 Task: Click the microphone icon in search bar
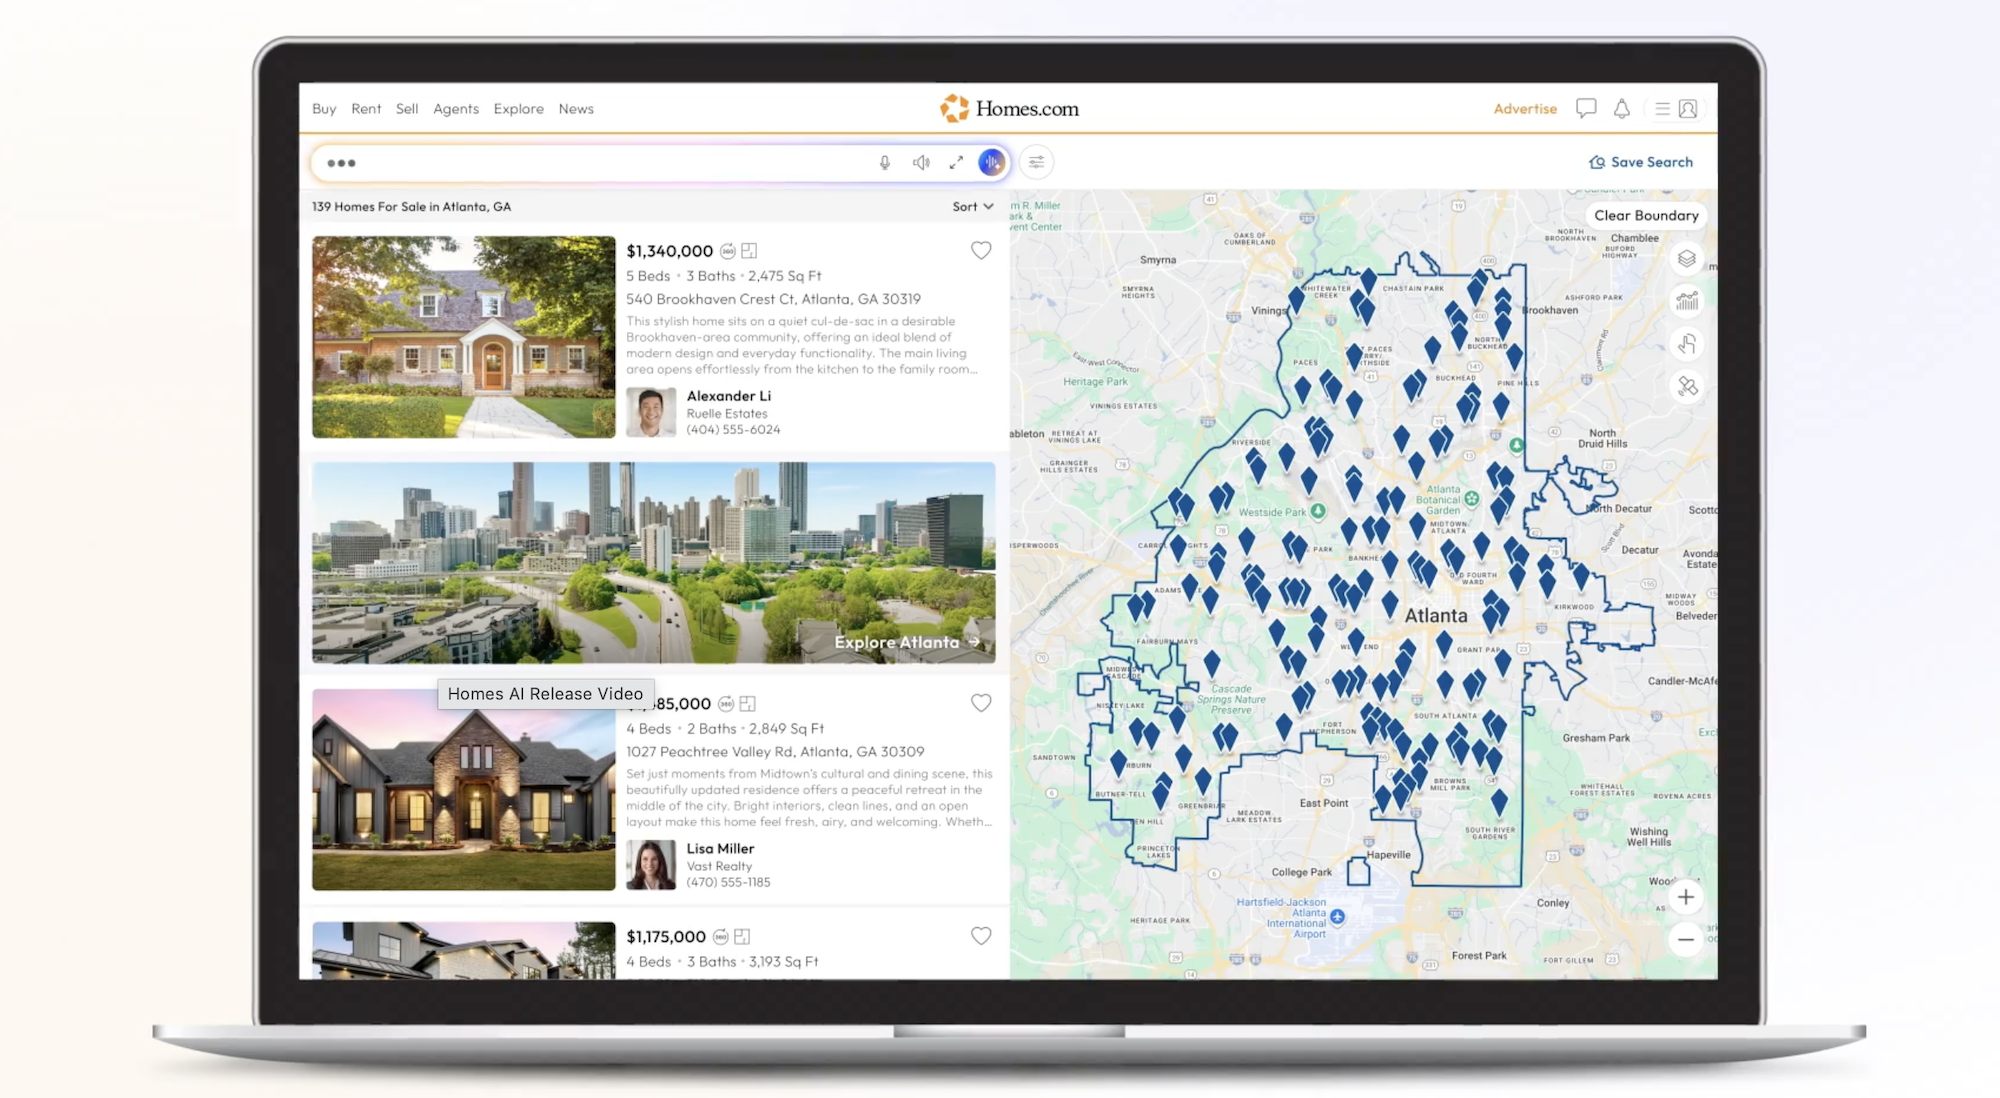(884, 163)
